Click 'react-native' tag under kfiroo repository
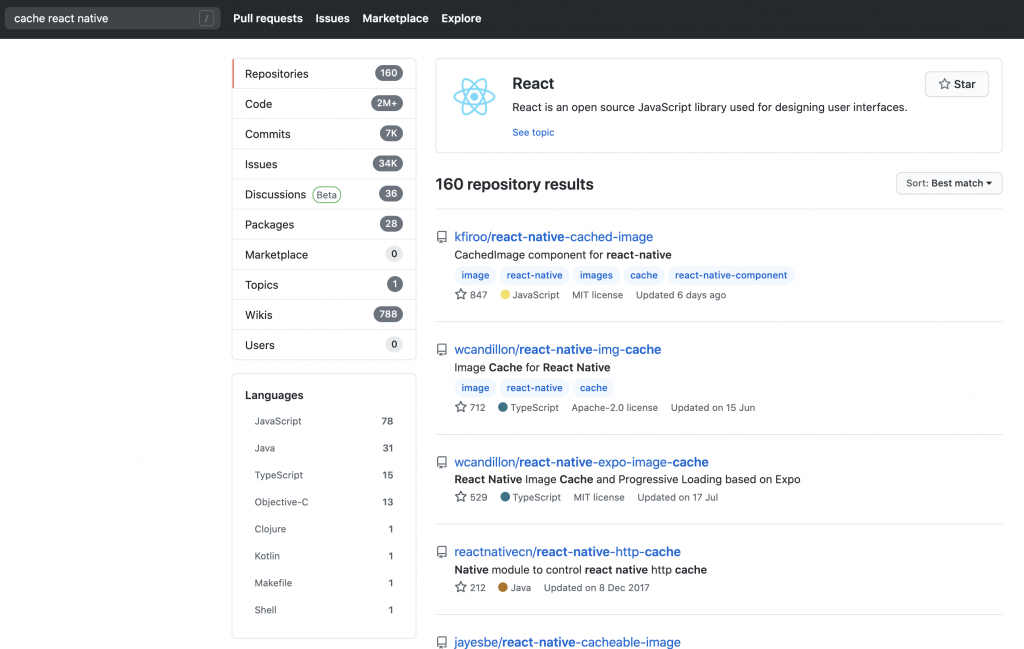The height and width of the screenshot is (649, 1024). click(534, 275)
